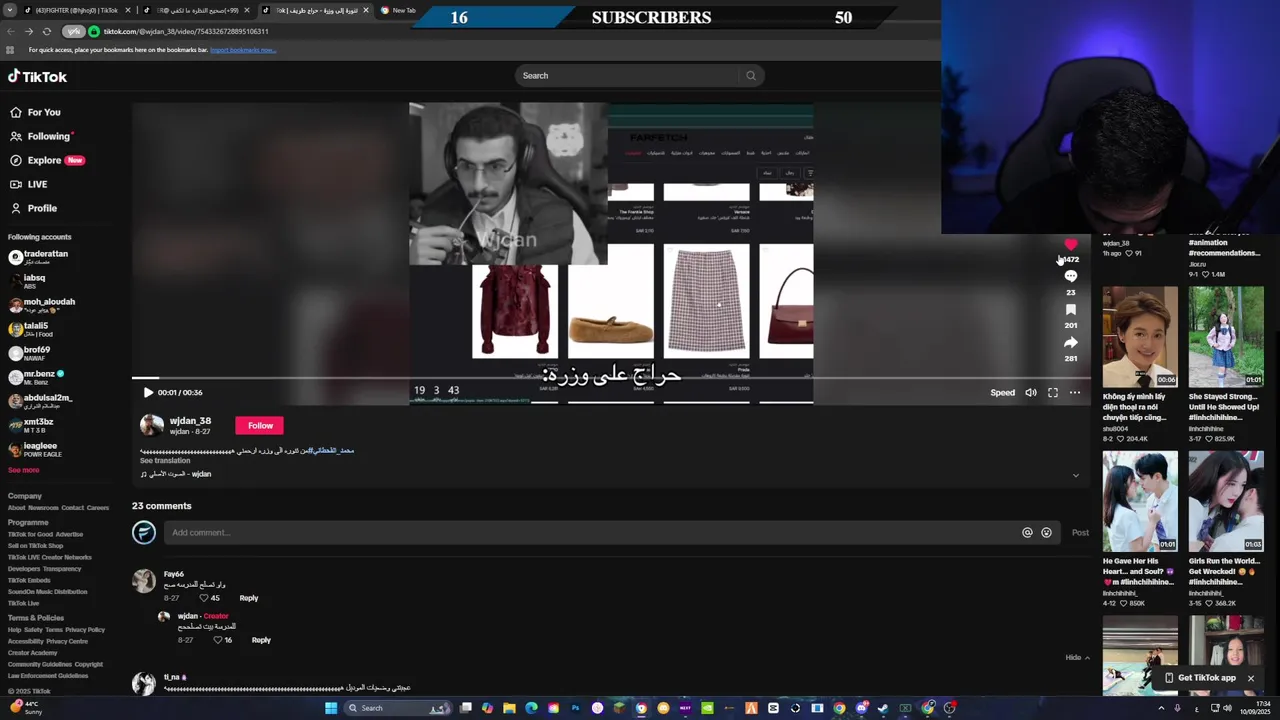Open Steam from the taskbar

coord(883,708)
